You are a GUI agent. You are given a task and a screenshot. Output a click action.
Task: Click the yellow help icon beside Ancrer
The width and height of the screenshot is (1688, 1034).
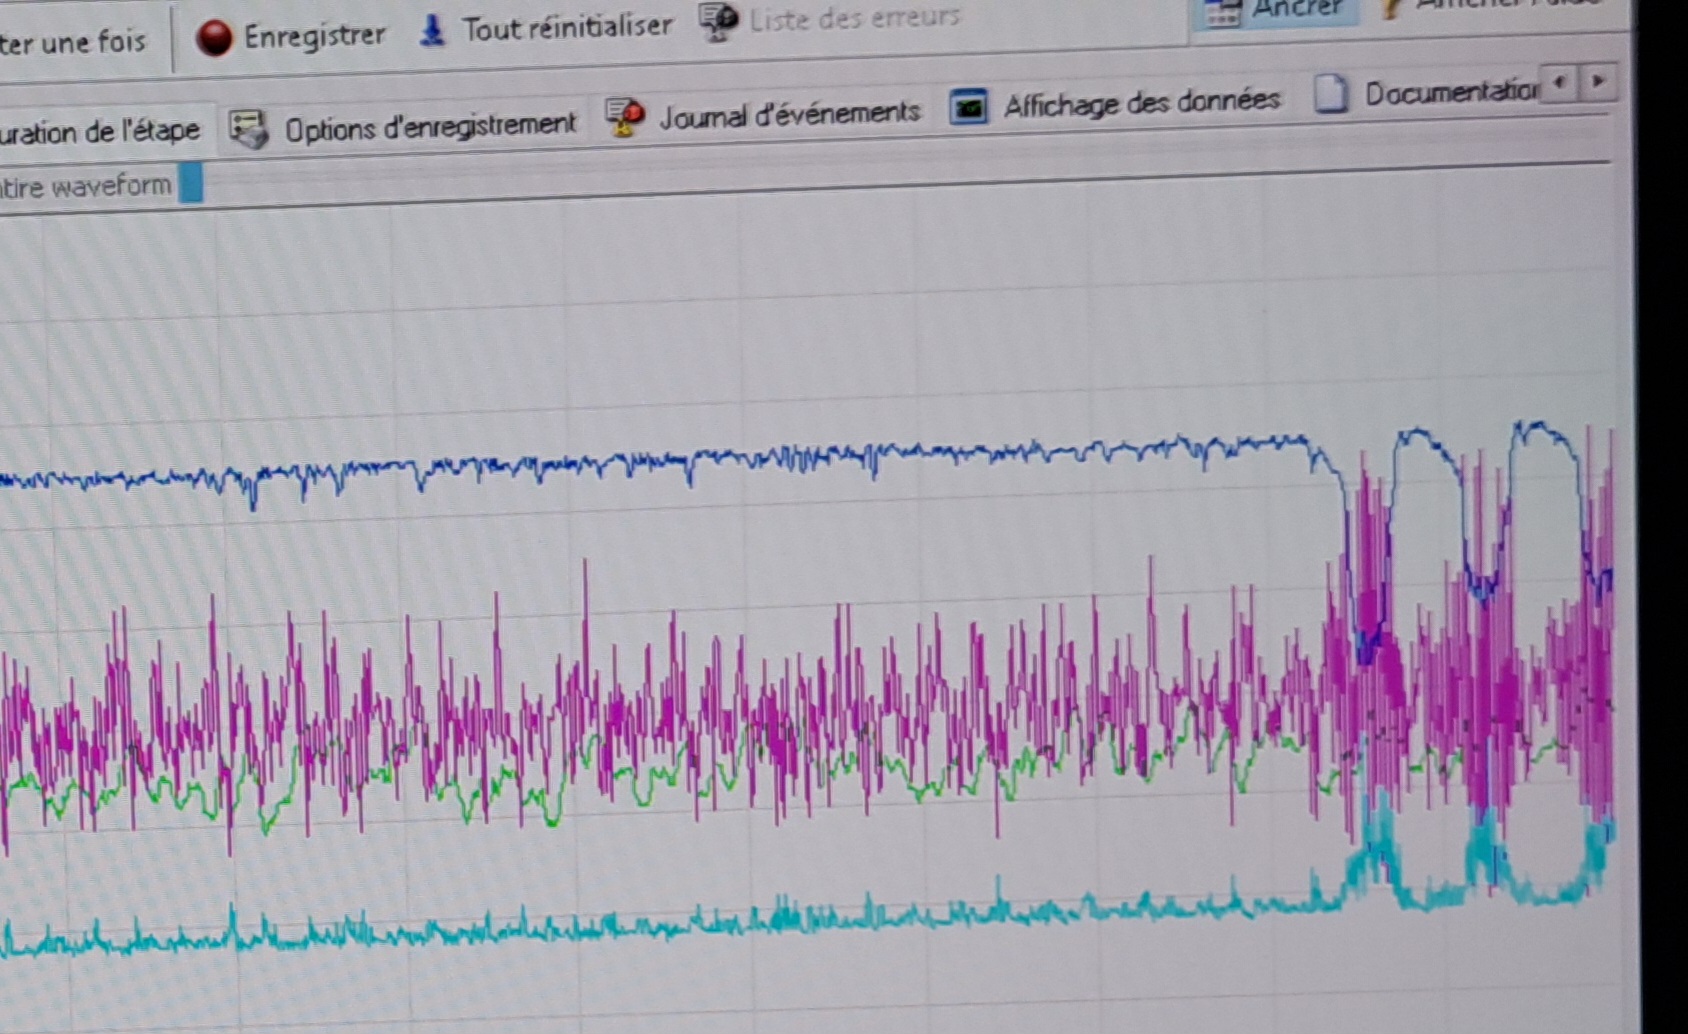(x=1390, y=8)
